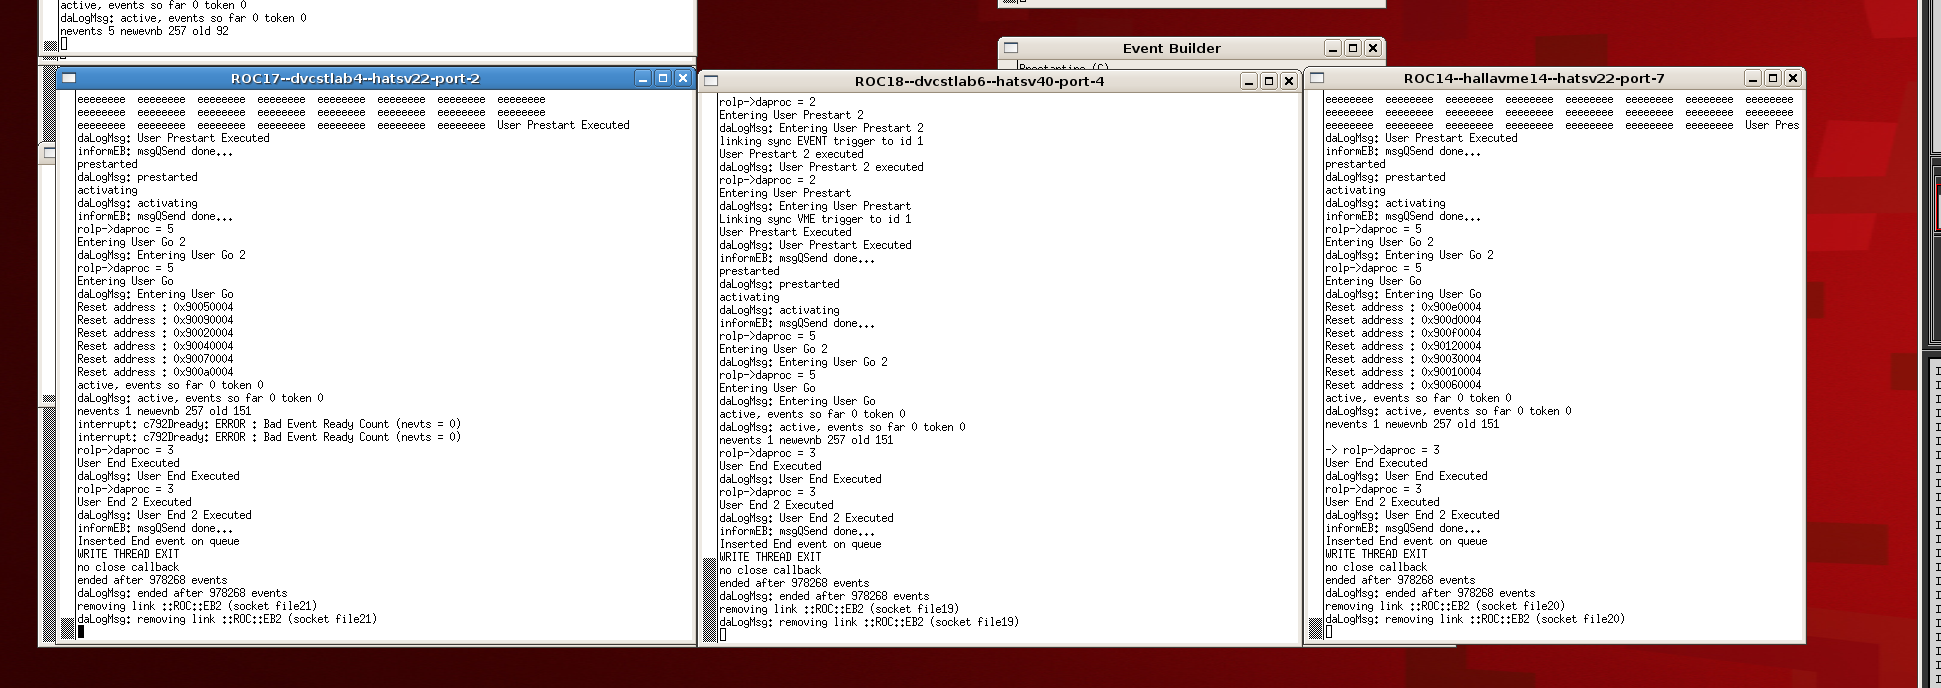Close the Event Builder window
This screenshot has height=688, width=1941.
1373,48
